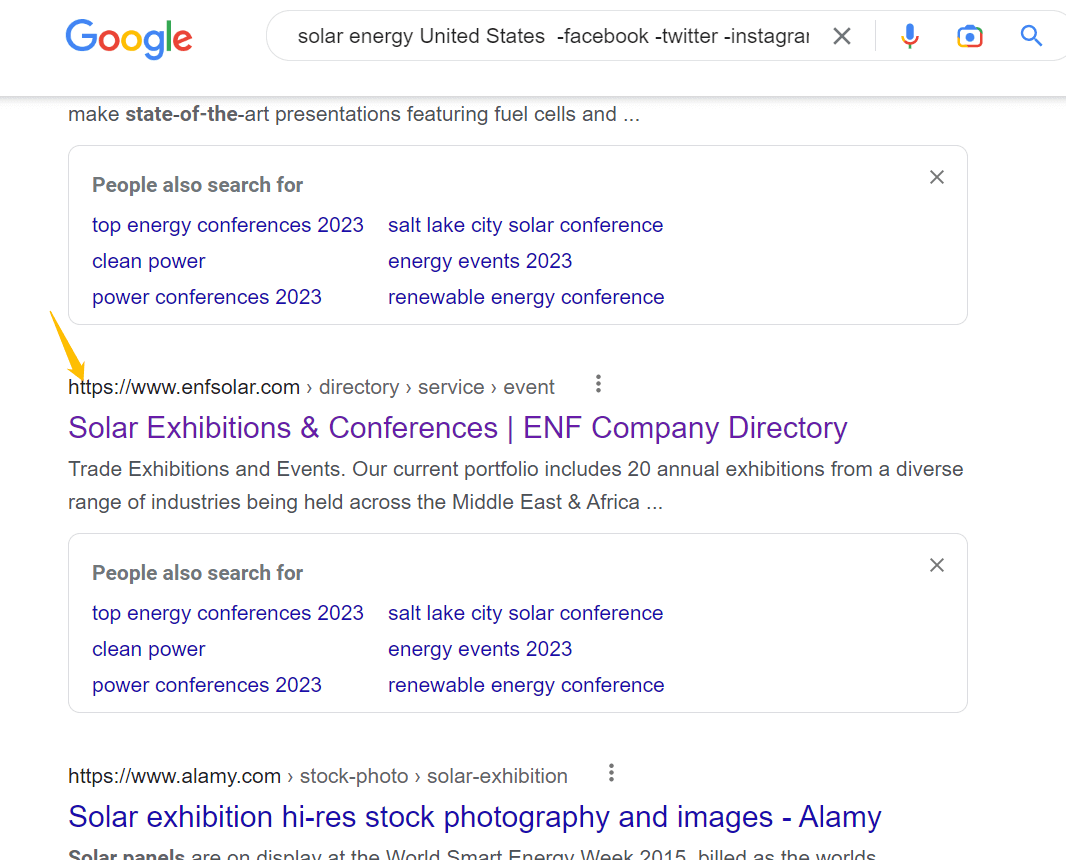Search 'top energy conferences 2023' in lower box
This screenshot has height=860, width=1066.
pyautogui.click(x=228, y=613)
